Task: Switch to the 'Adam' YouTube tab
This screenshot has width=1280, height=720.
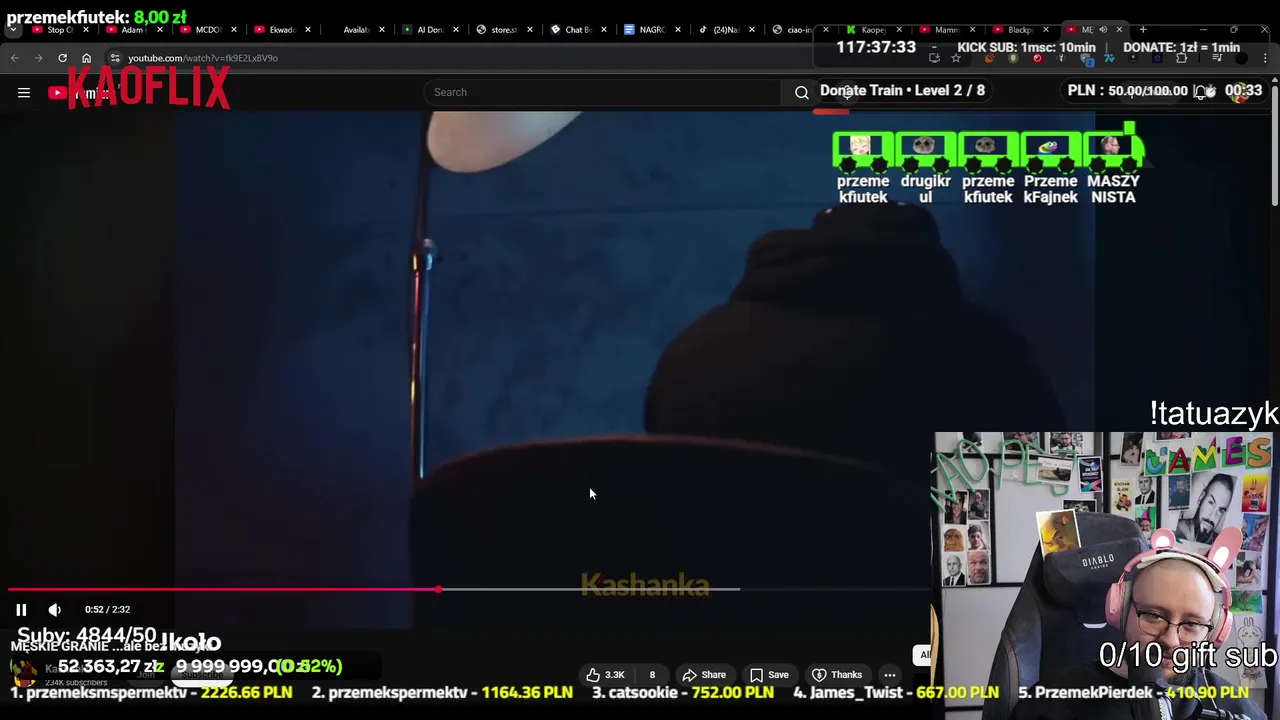Action: 132,29
